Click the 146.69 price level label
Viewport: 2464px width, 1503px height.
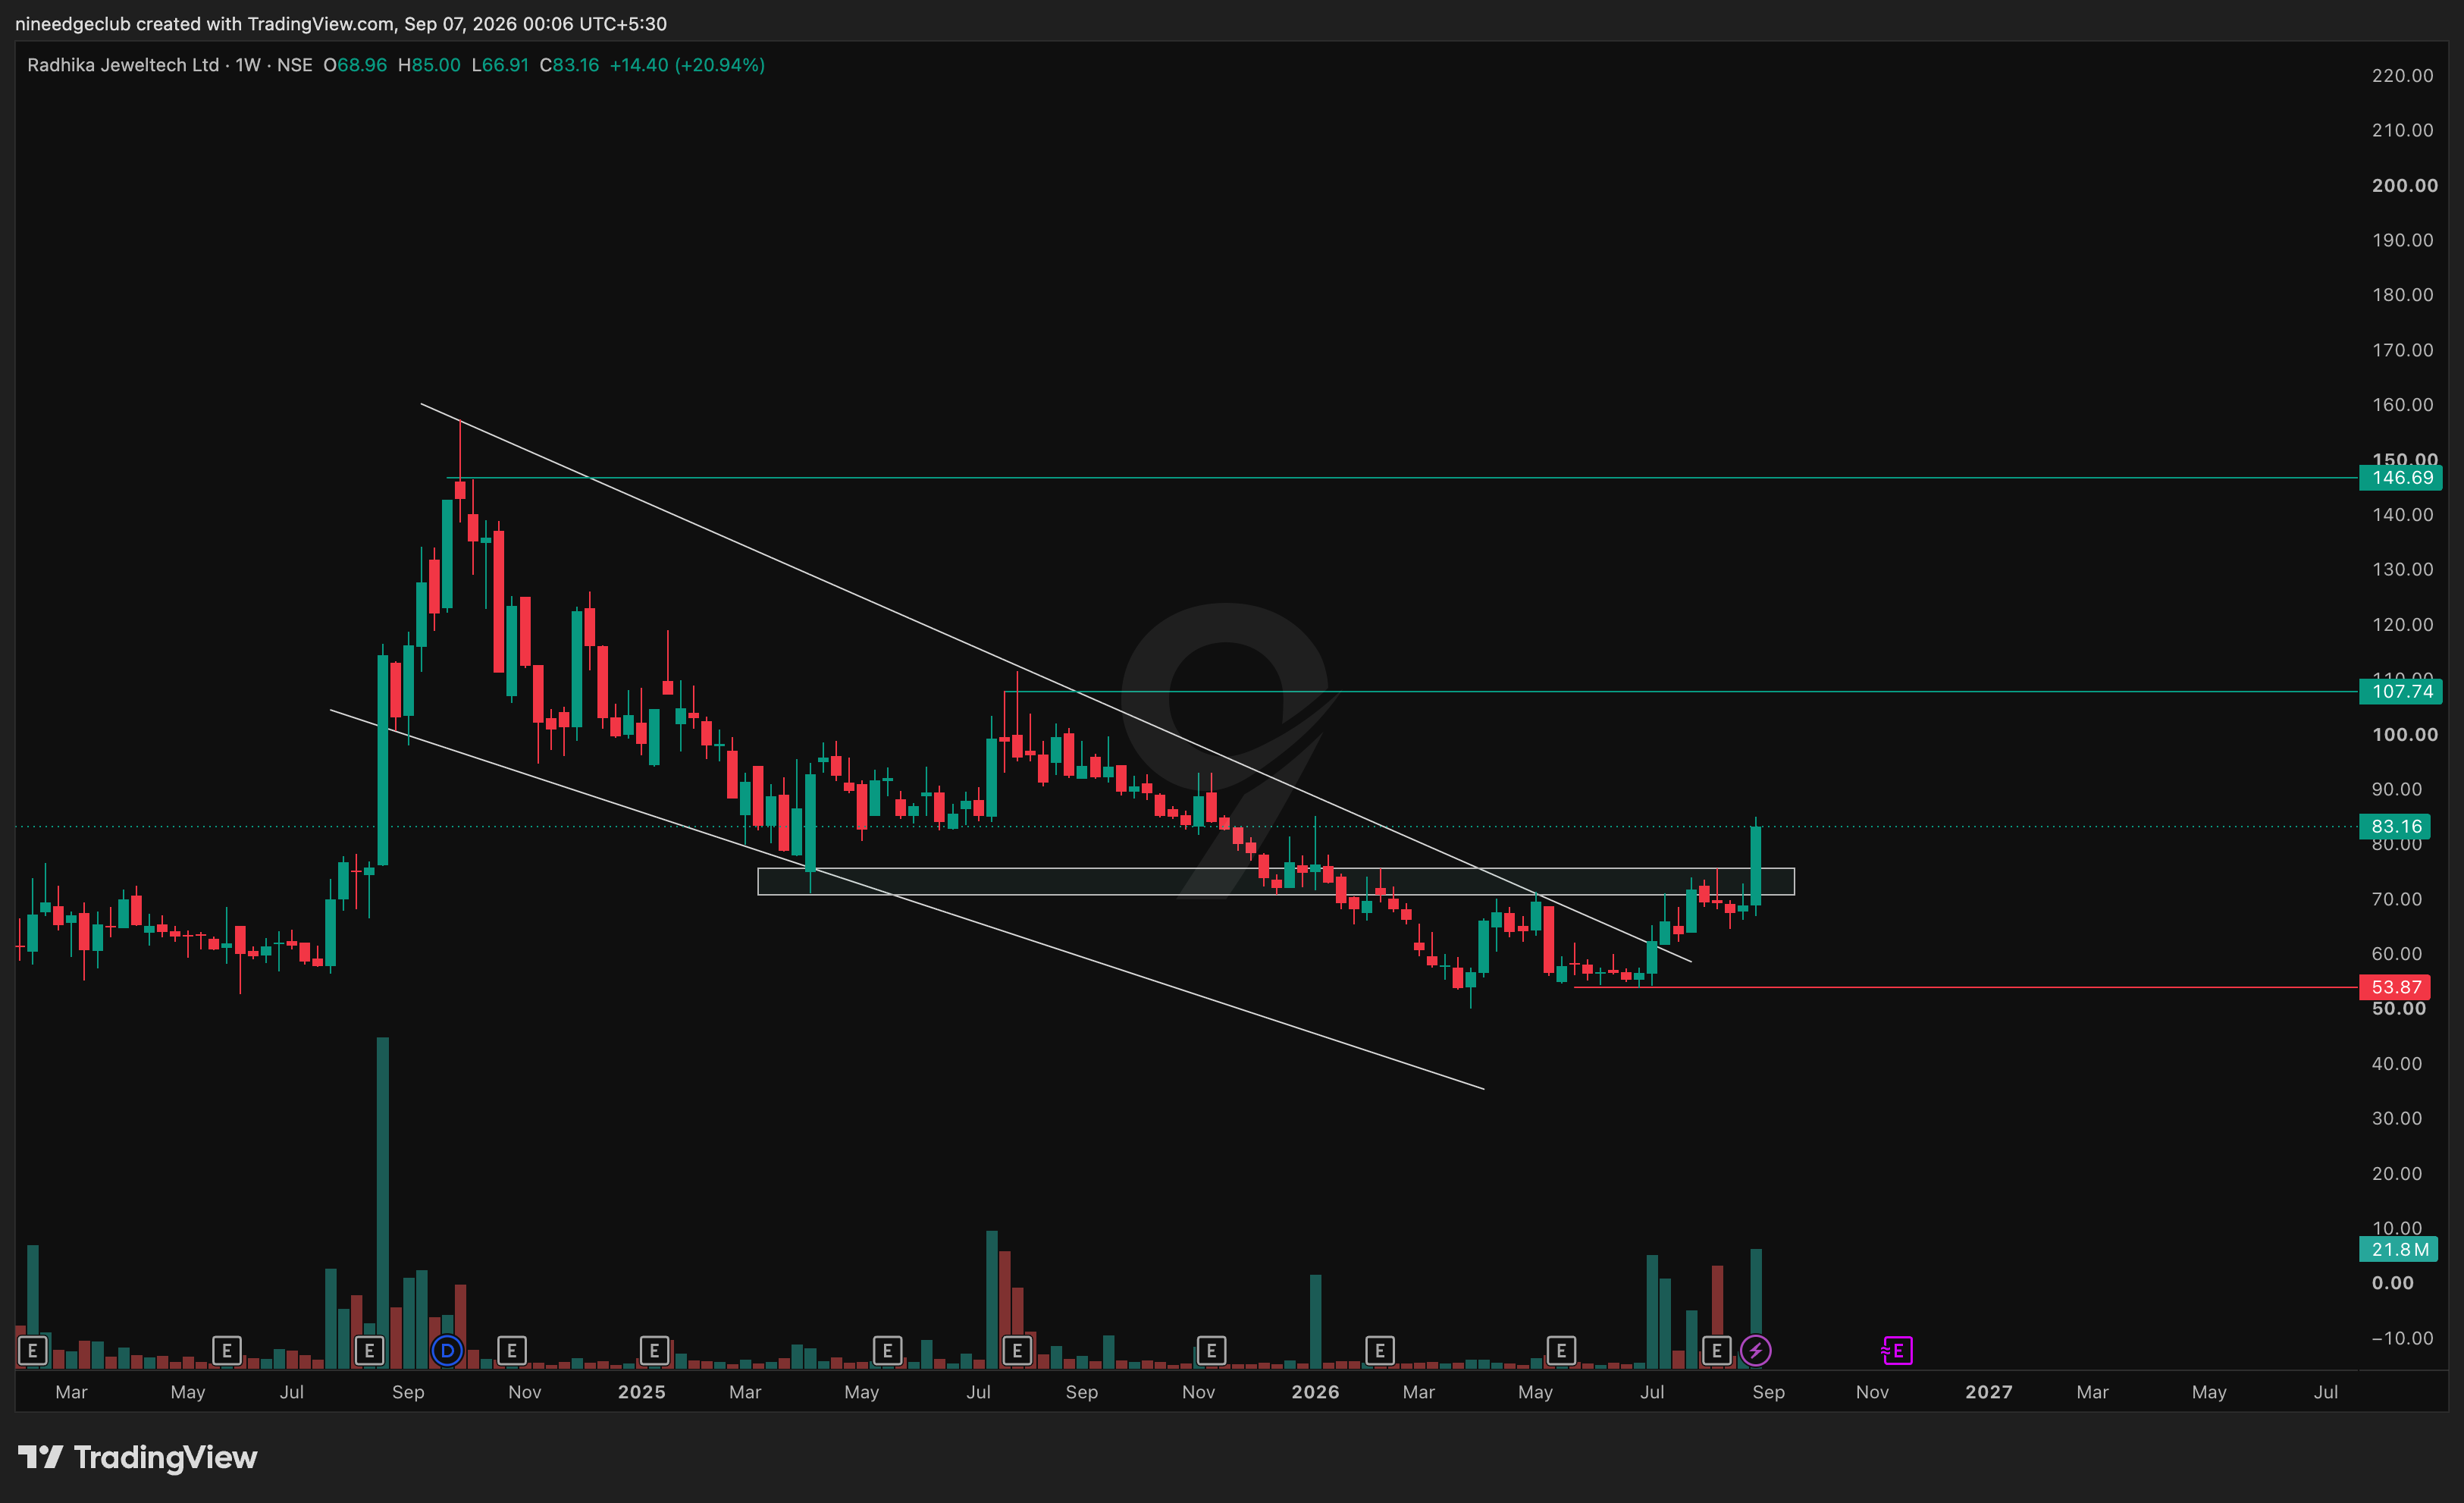[x=2400, y=478]
